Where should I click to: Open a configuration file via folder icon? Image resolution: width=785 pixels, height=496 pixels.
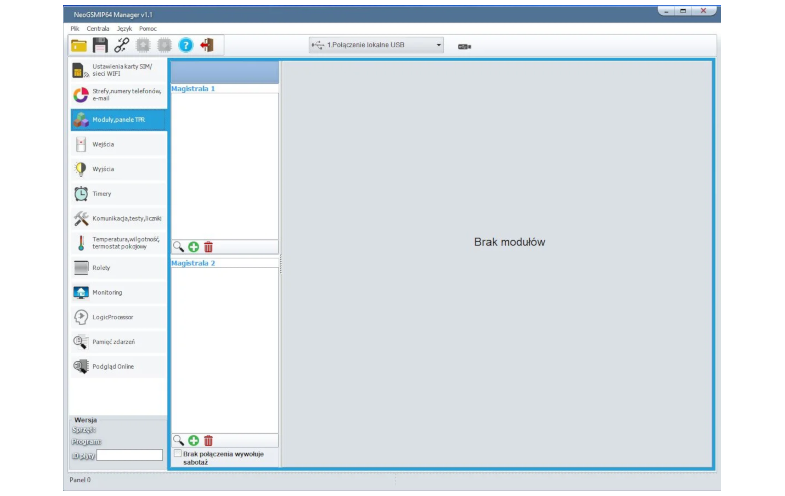(79, 46)
